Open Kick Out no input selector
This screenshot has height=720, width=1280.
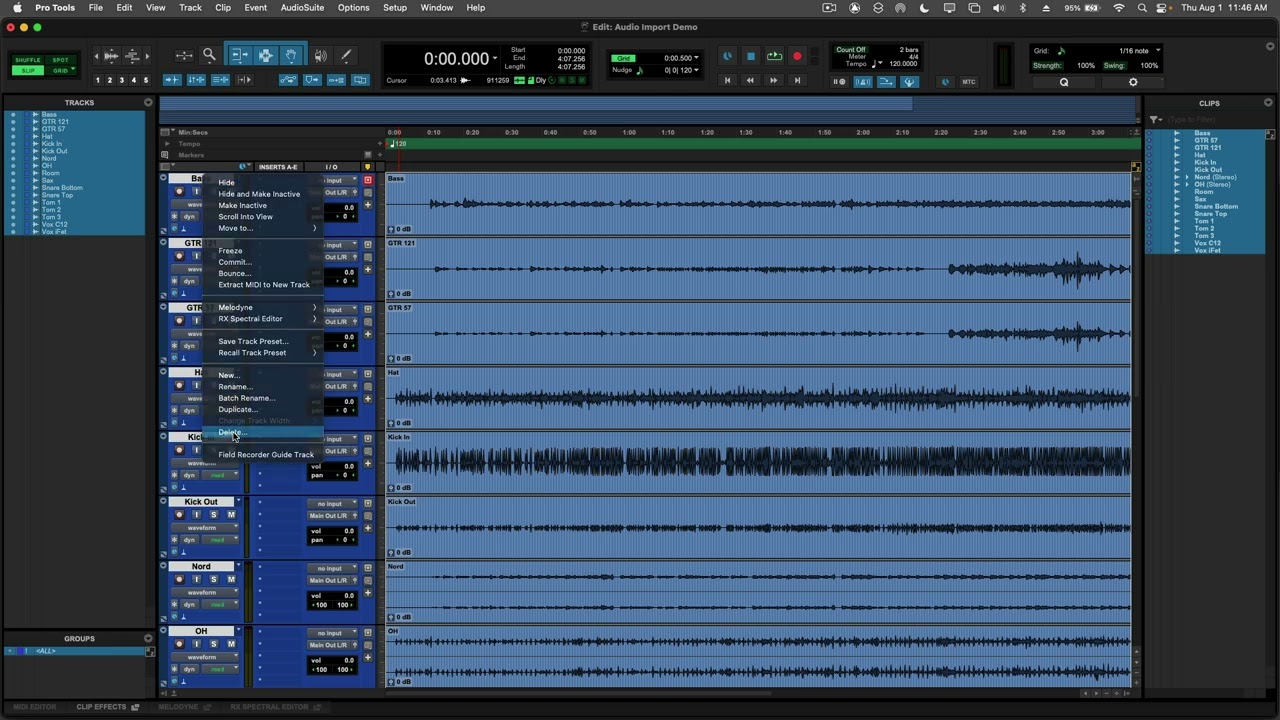(x=333, y=504)
